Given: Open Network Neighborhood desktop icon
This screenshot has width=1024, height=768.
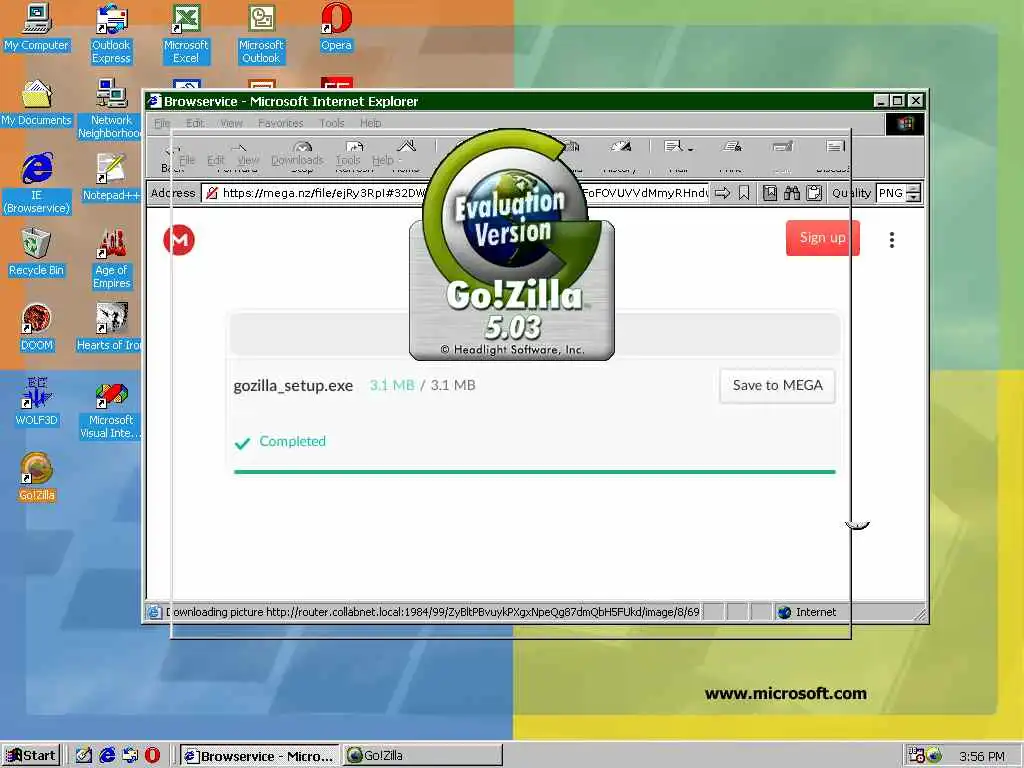Looking at the screenshot, I should (x=111, y=109).
